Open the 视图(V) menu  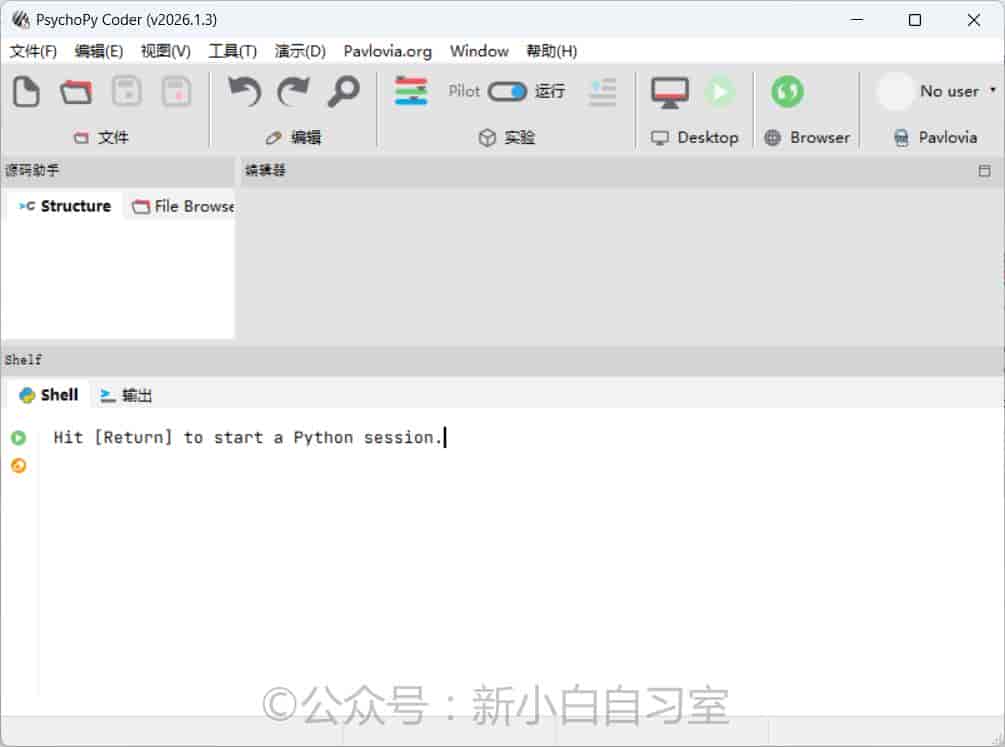[166, 51]
